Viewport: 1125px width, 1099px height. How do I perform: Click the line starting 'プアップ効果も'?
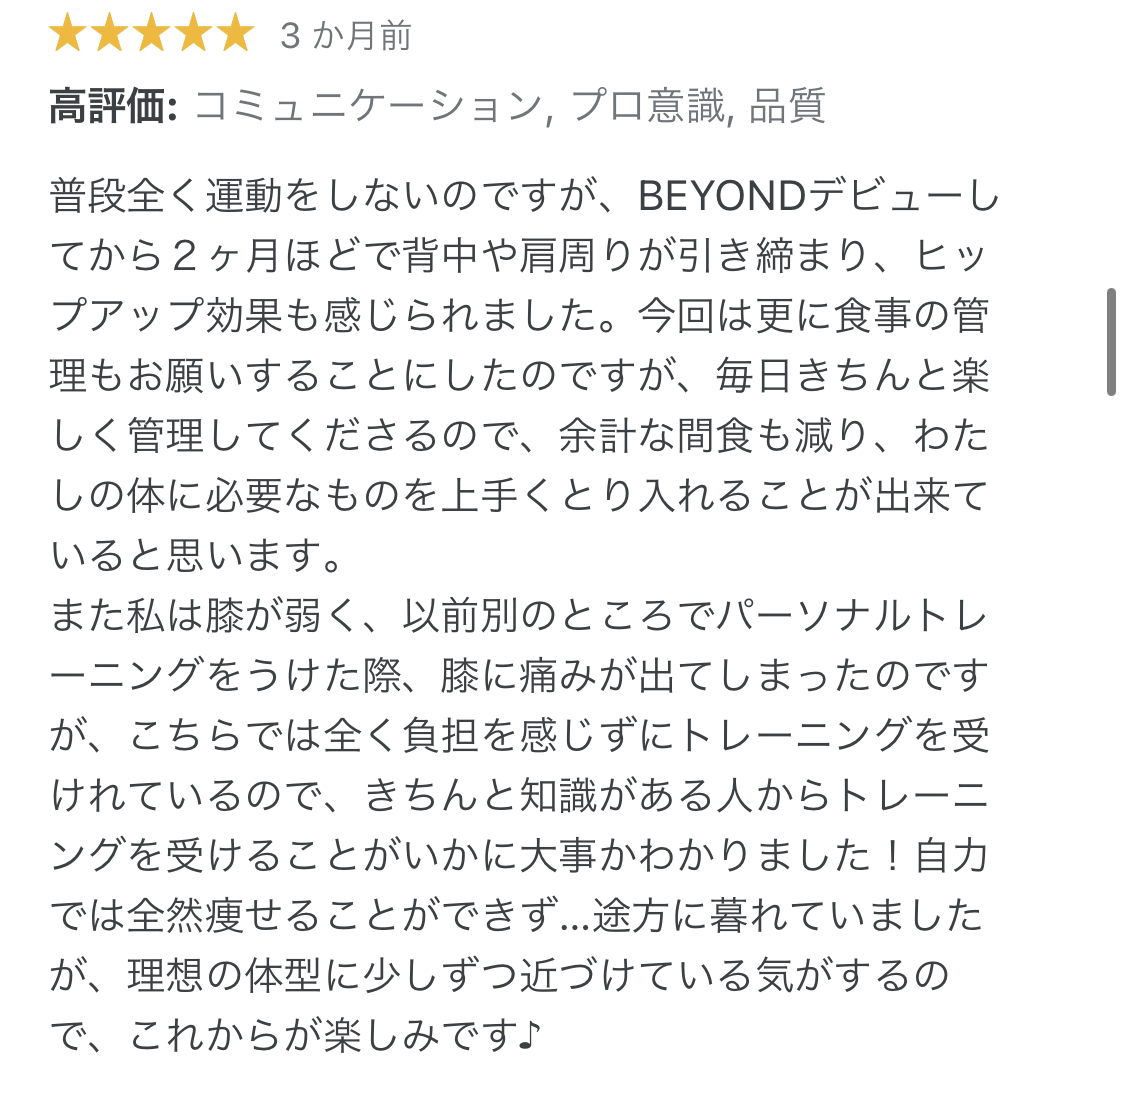pyautogui.click(x=519, y=316)
